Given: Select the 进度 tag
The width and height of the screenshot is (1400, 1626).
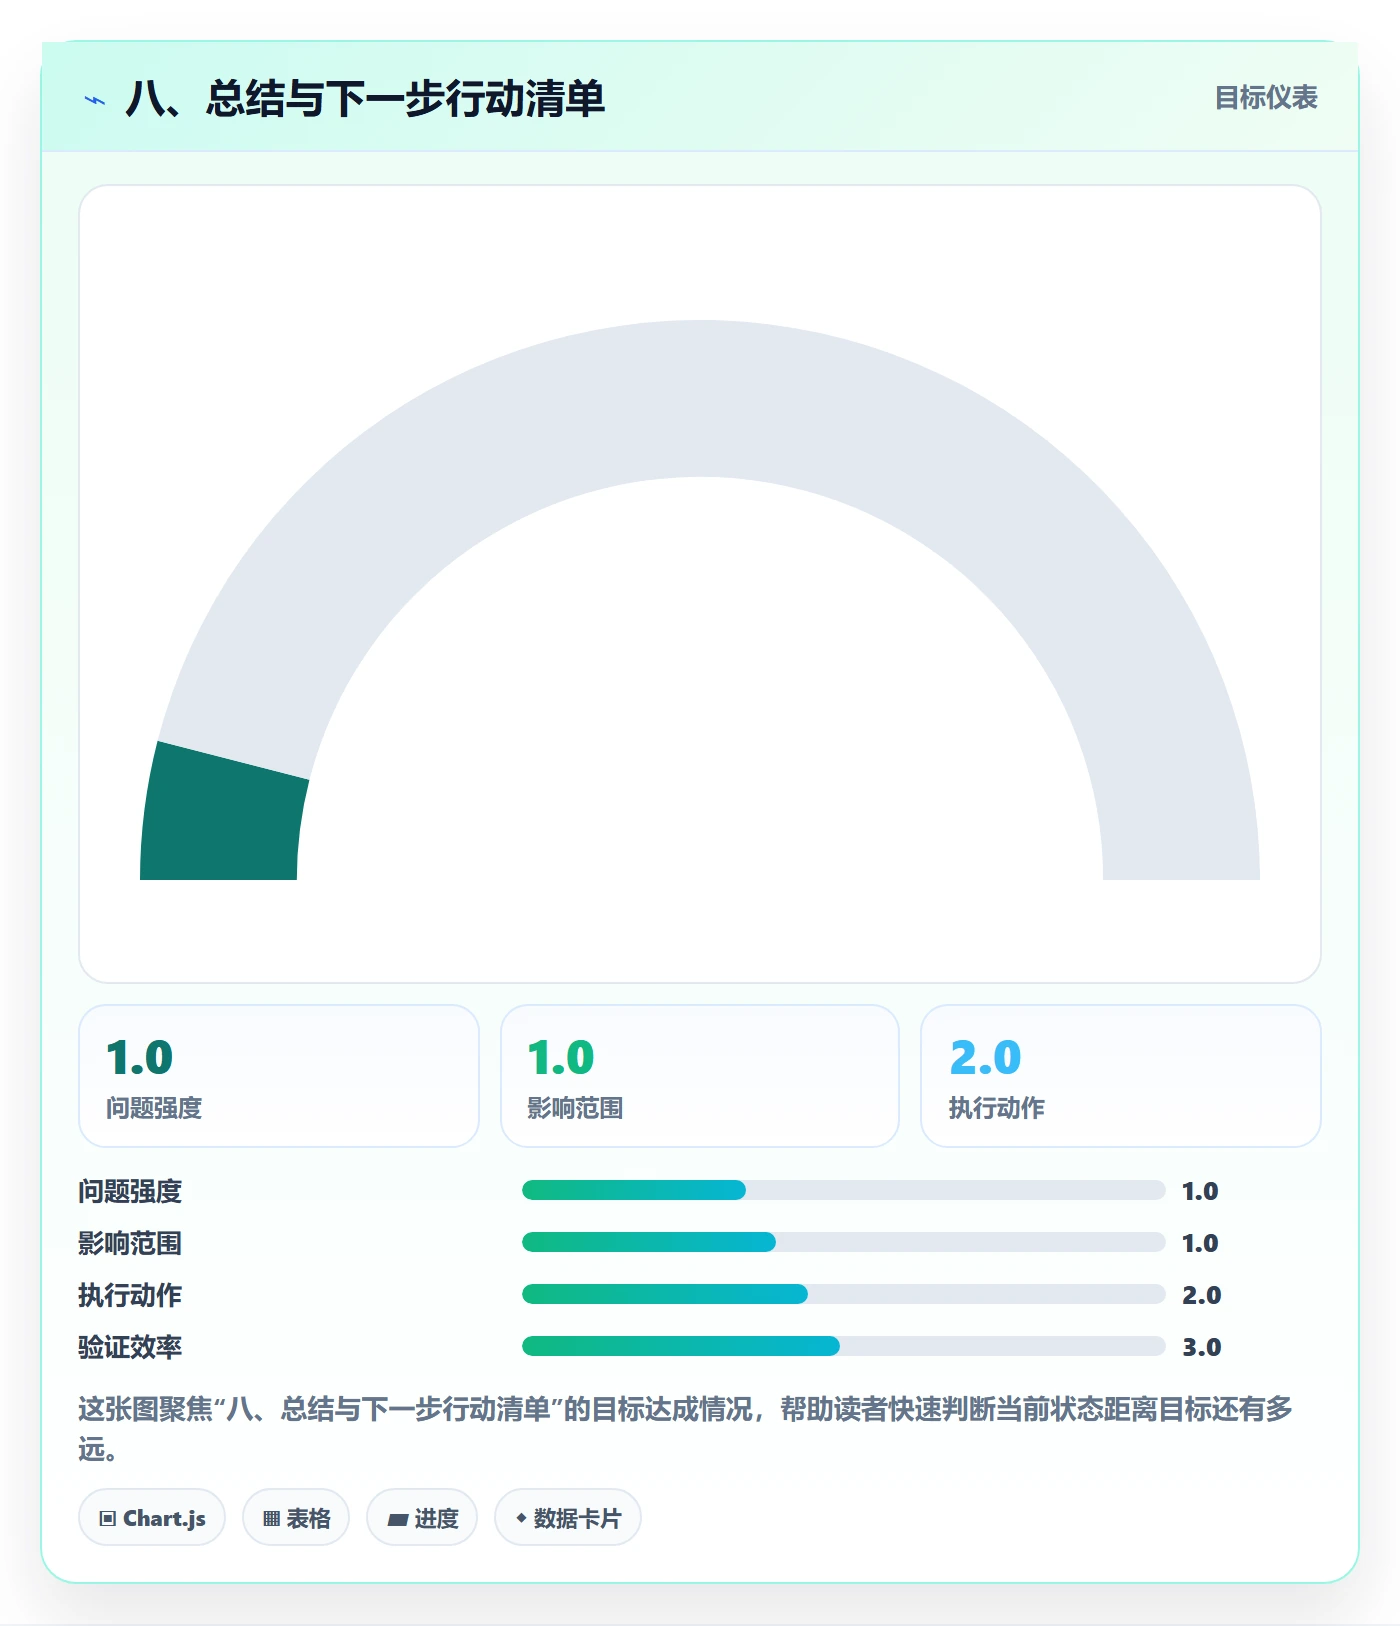Looking at the screenshot, I should click(x=422, y=1517).
